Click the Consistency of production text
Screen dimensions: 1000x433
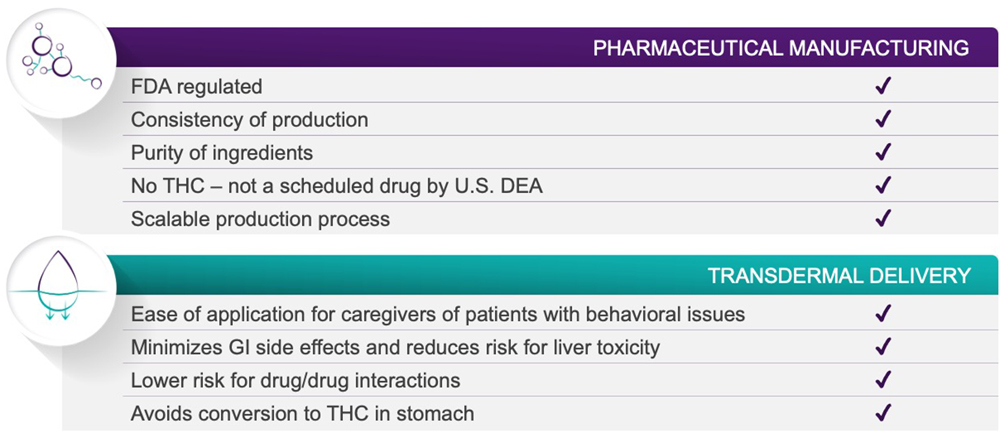(249, 120)
